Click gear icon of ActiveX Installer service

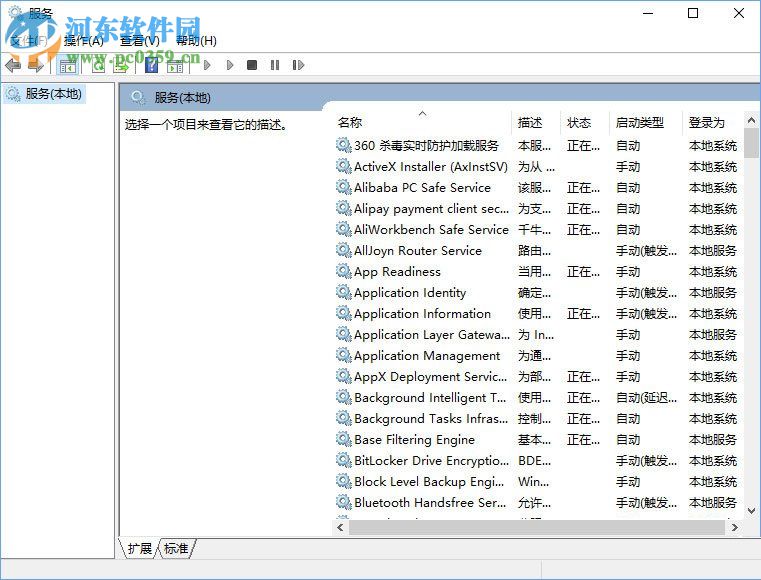pyautogui.click(x=344, y=166)
